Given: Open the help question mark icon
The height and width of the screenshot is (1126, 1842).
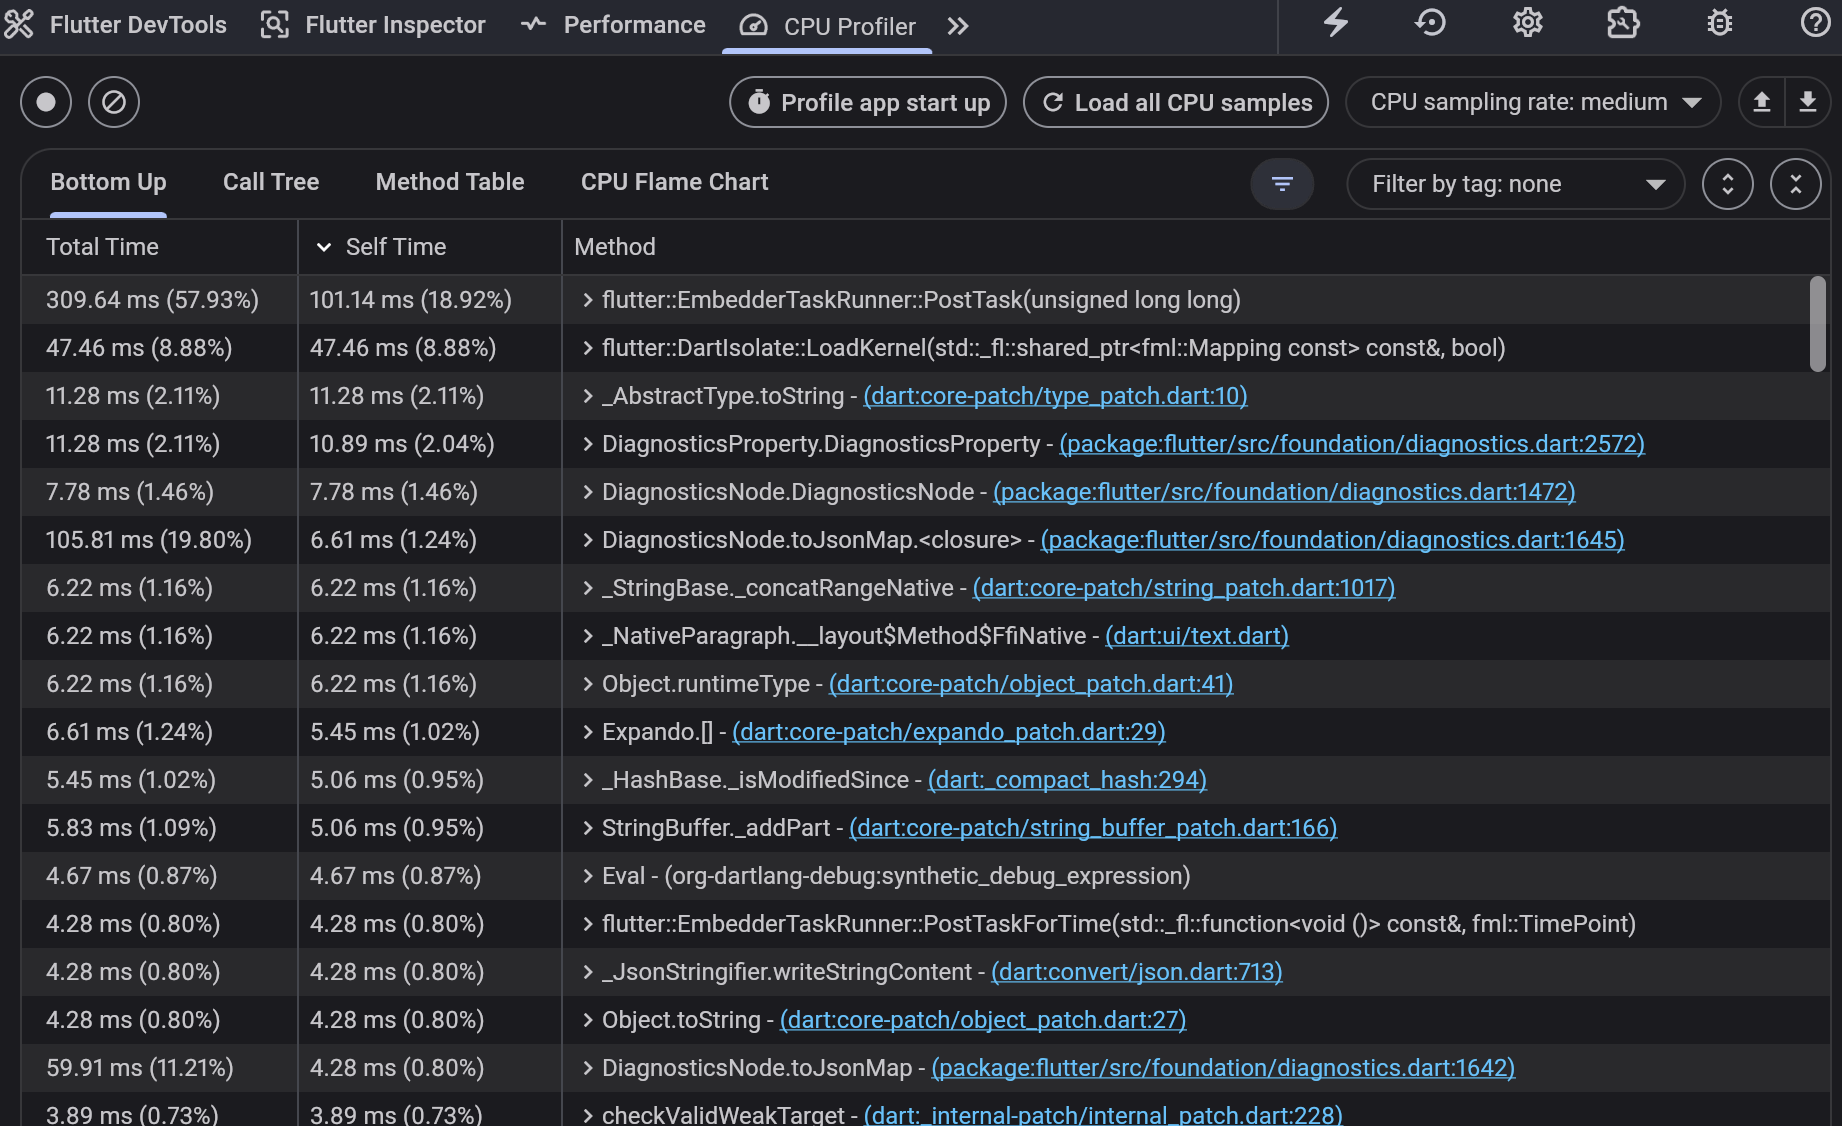Looking at the screenshot, I should point(1814,23).
